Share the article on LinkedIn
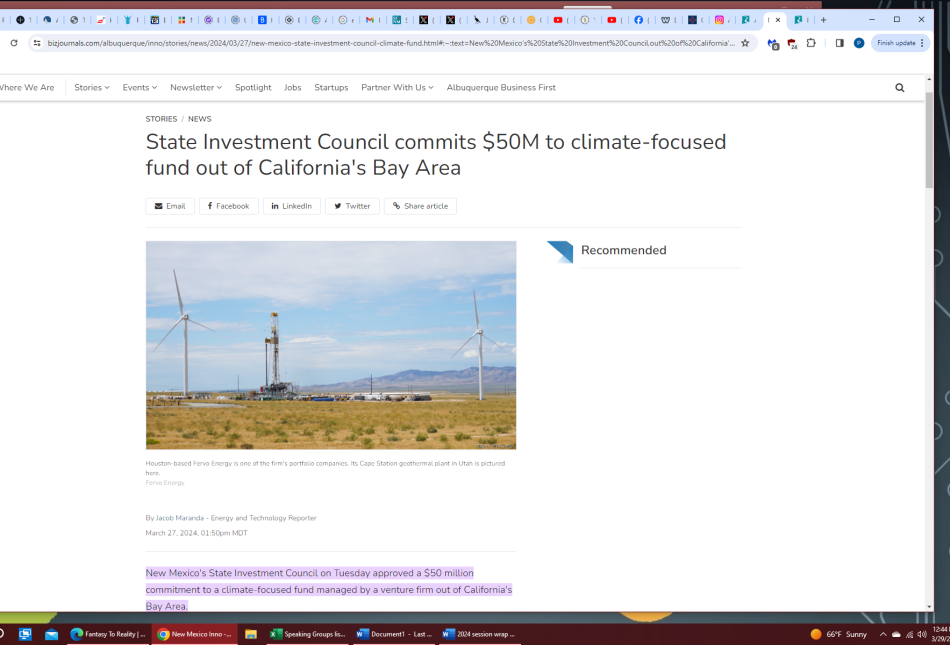This screenshot has height=645, width=950. click(291, 206)
